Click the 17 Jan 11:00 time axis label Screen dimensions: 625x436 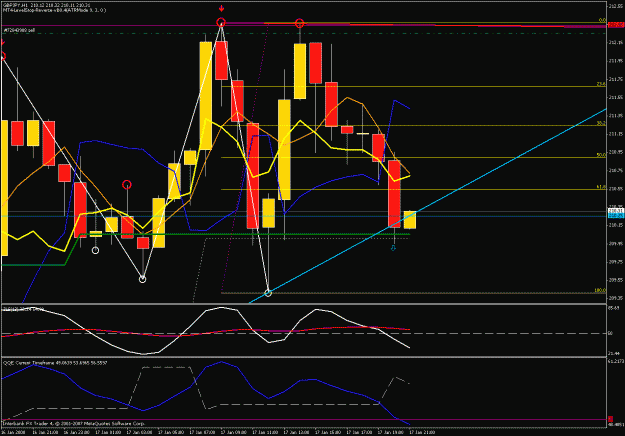point(265,432)
